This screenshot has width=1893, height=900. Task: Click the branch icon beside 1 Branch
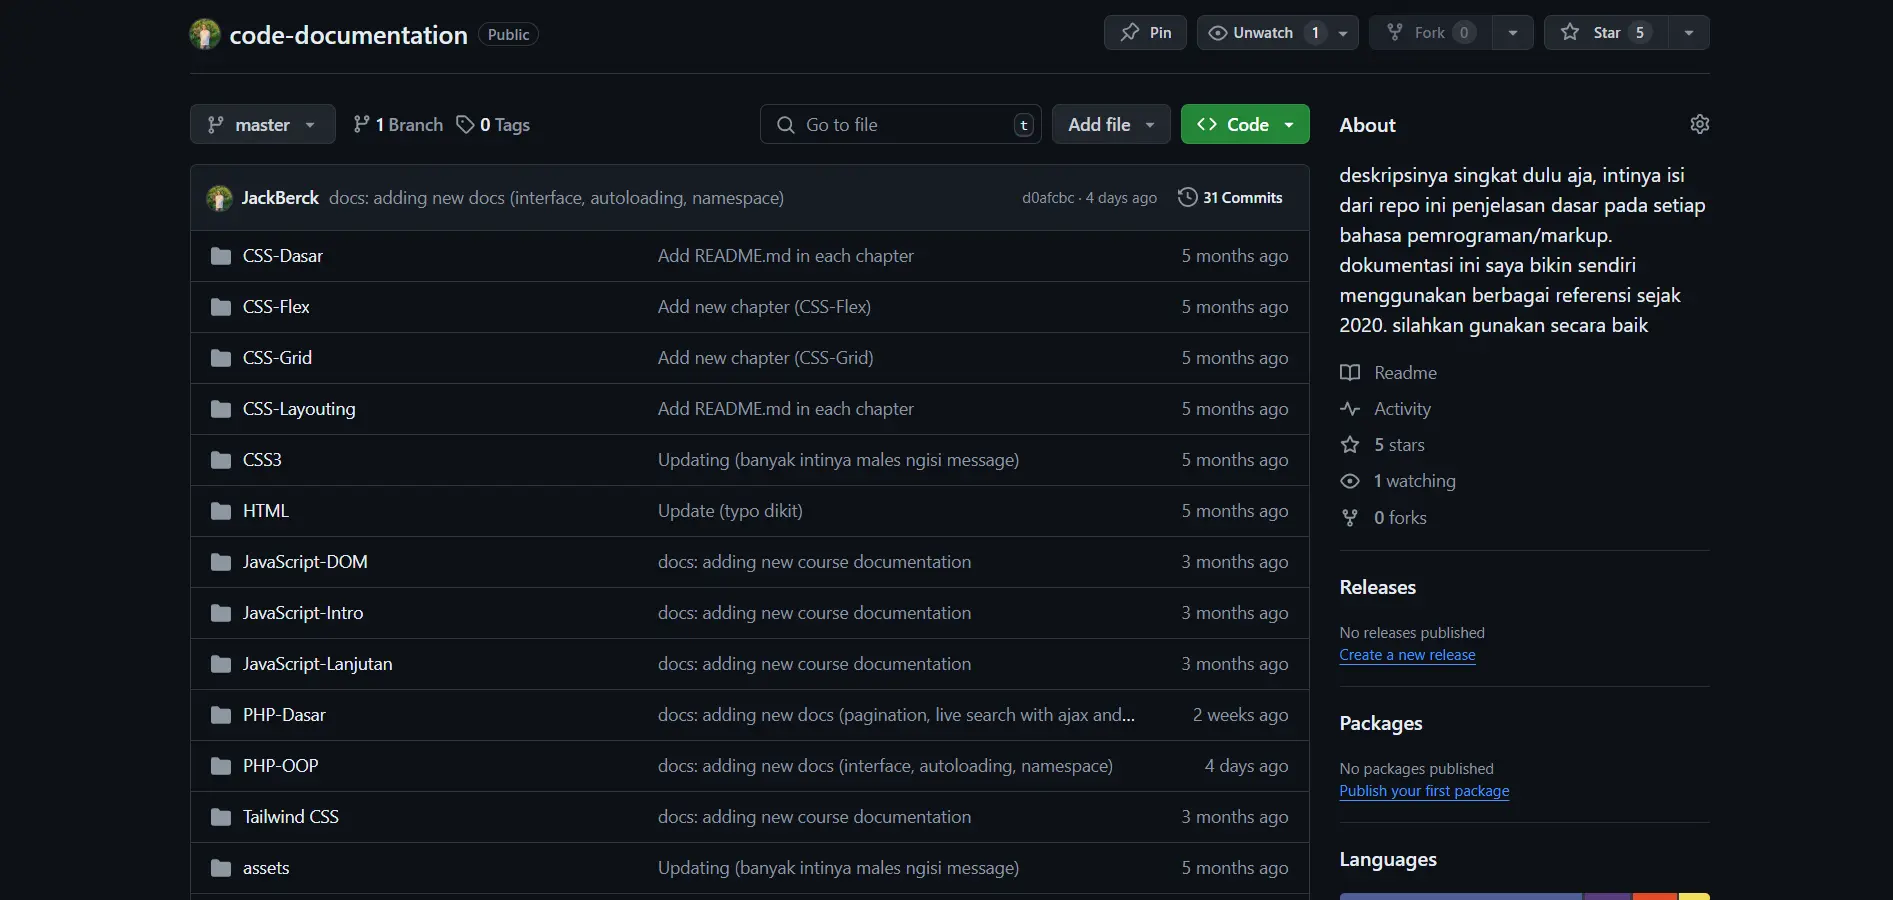click(361, 124)
